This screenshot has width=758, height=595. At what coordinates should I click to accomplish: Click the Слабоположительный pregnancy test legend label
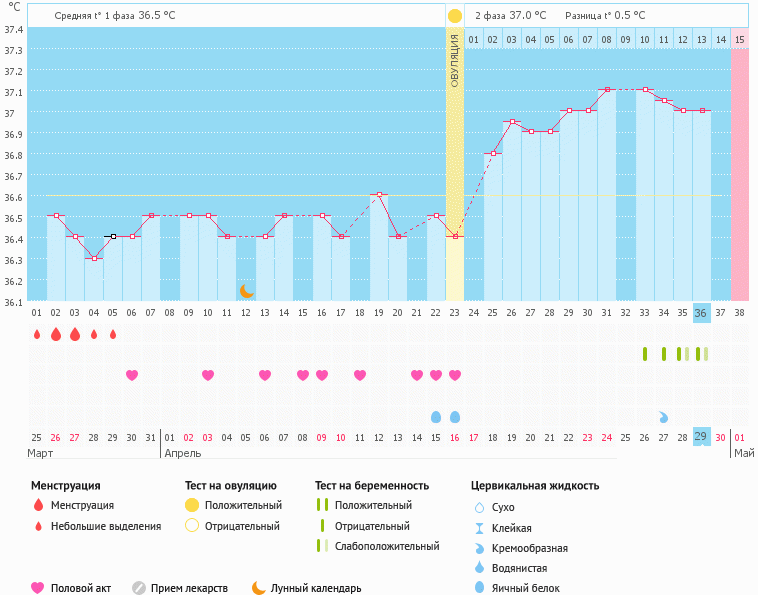(x=387, y=547)
